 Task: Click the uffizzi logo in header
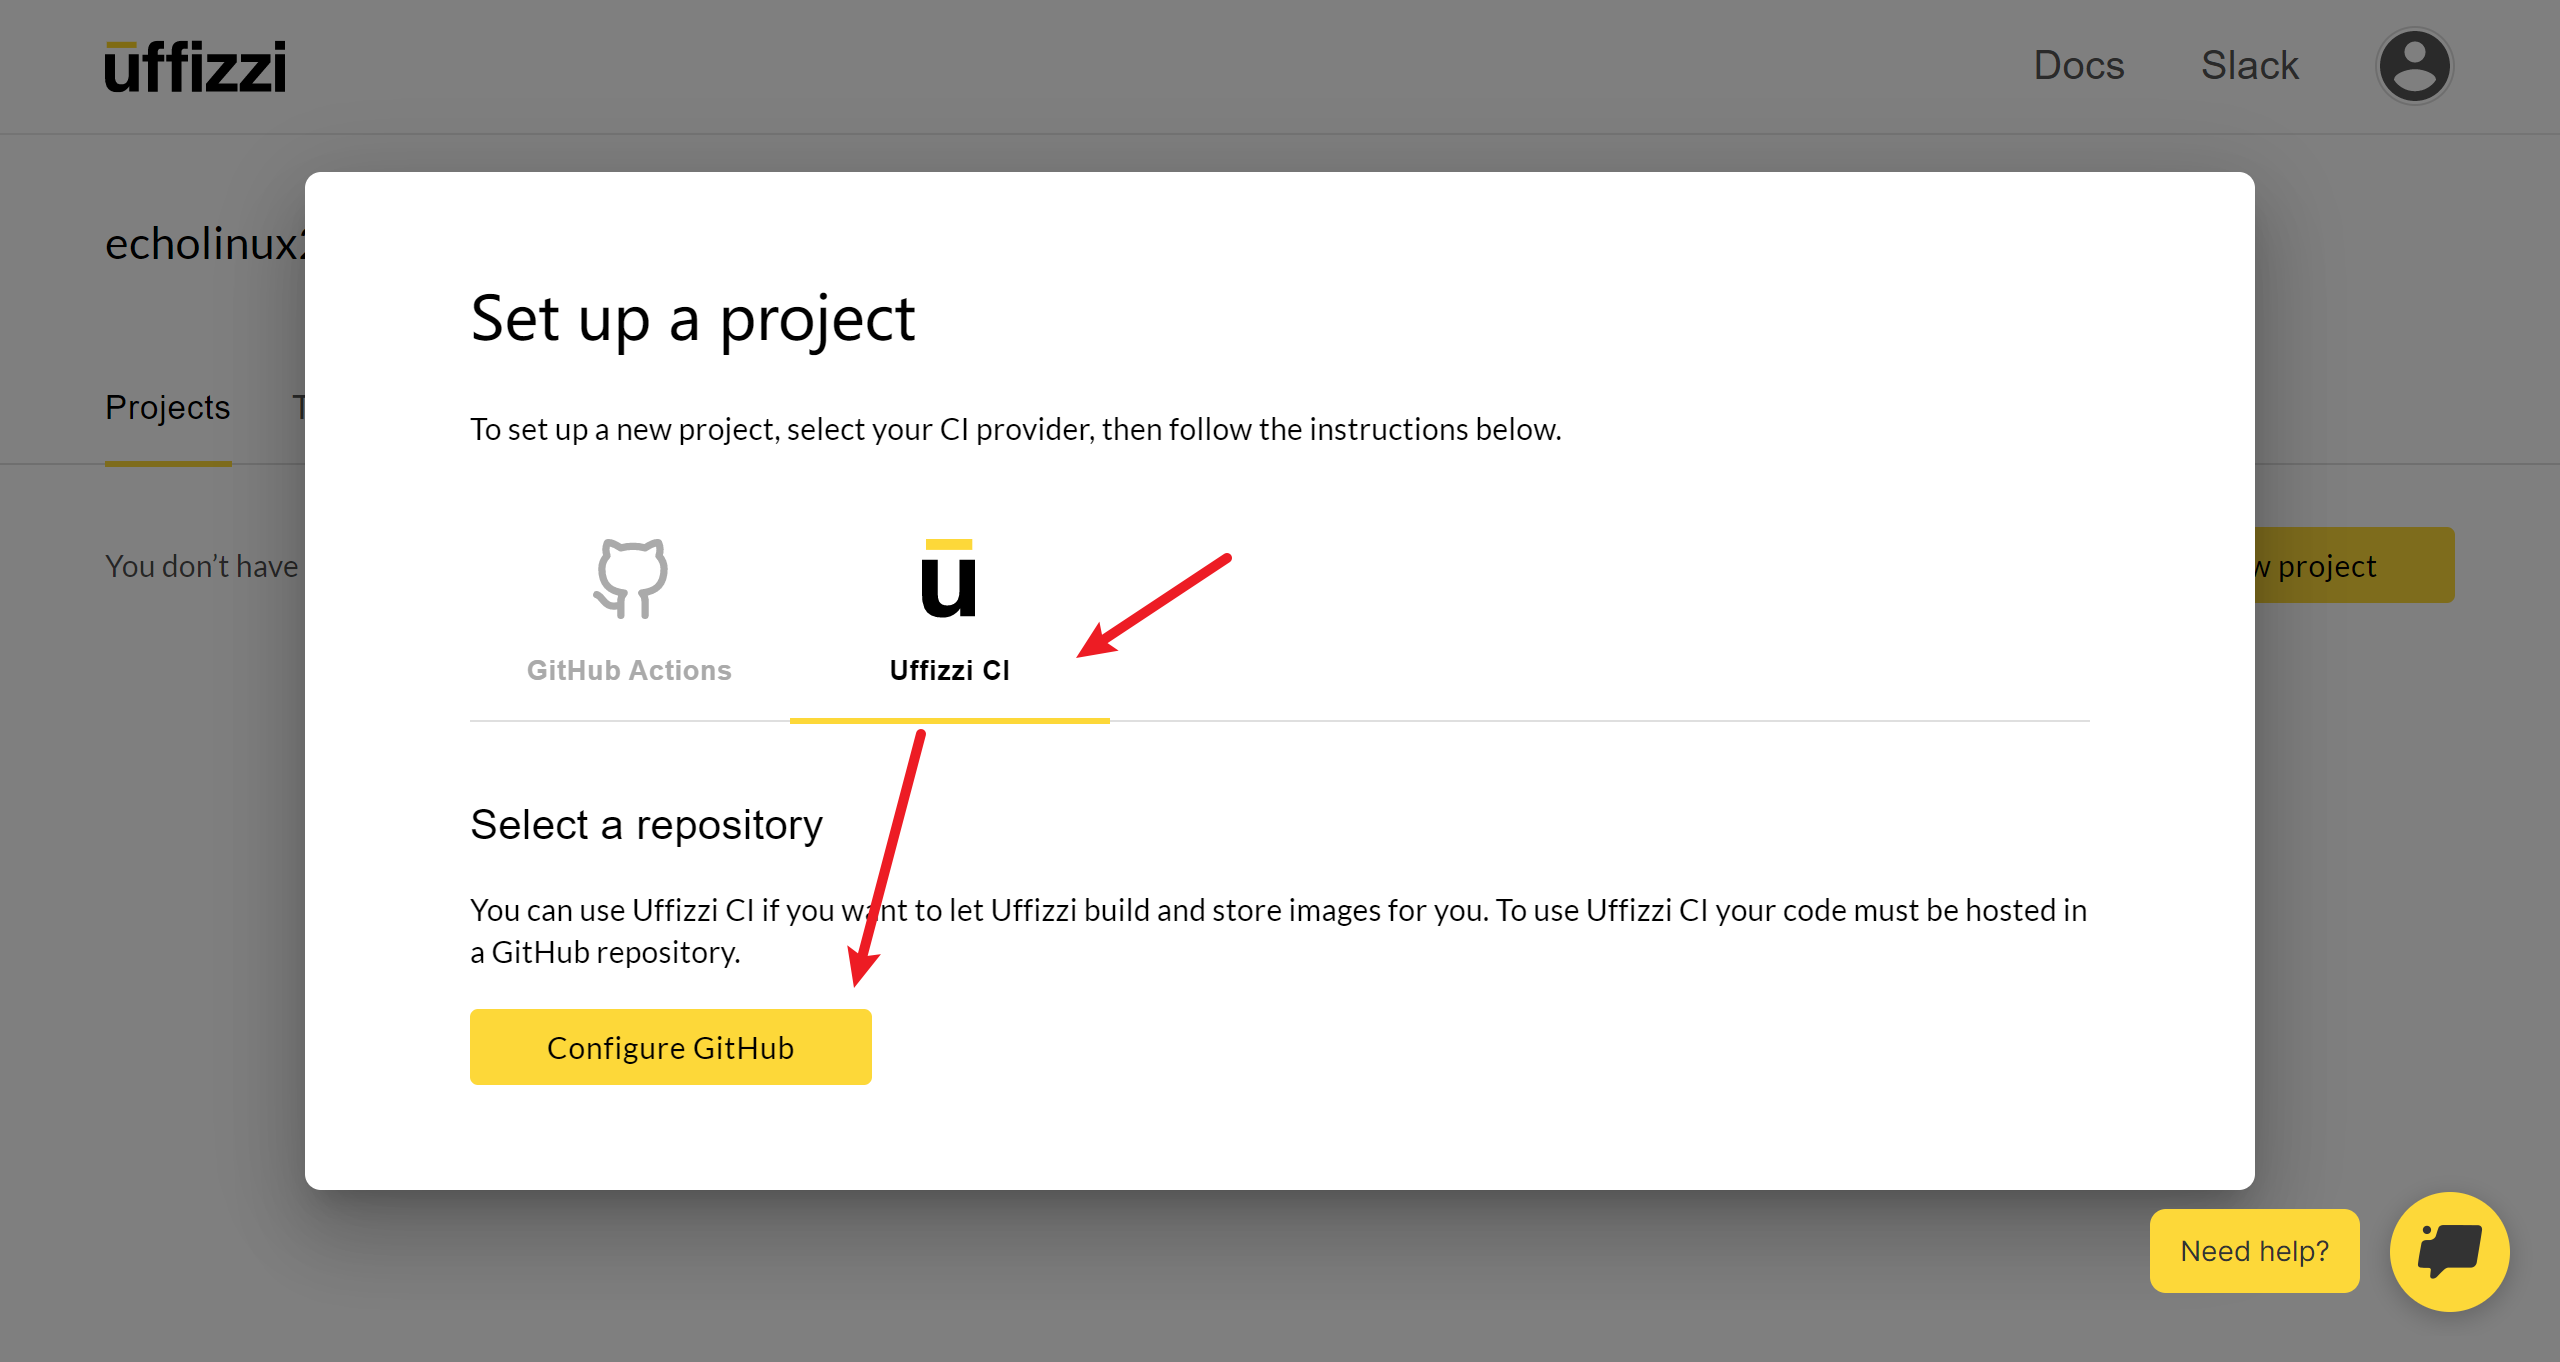pyautogui.click(x=195, y=67)
